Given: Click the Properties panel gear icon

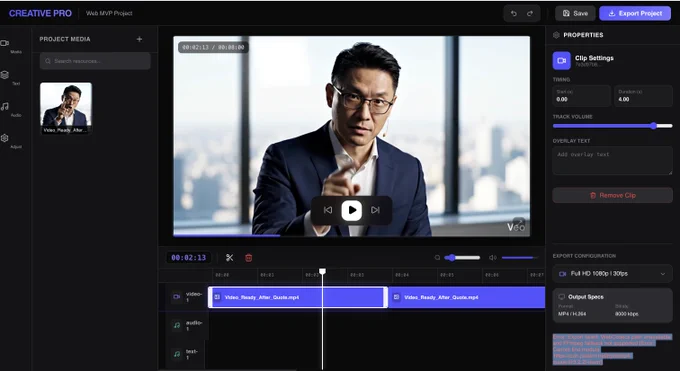Looking at the screenshot, I should (556, 35).
